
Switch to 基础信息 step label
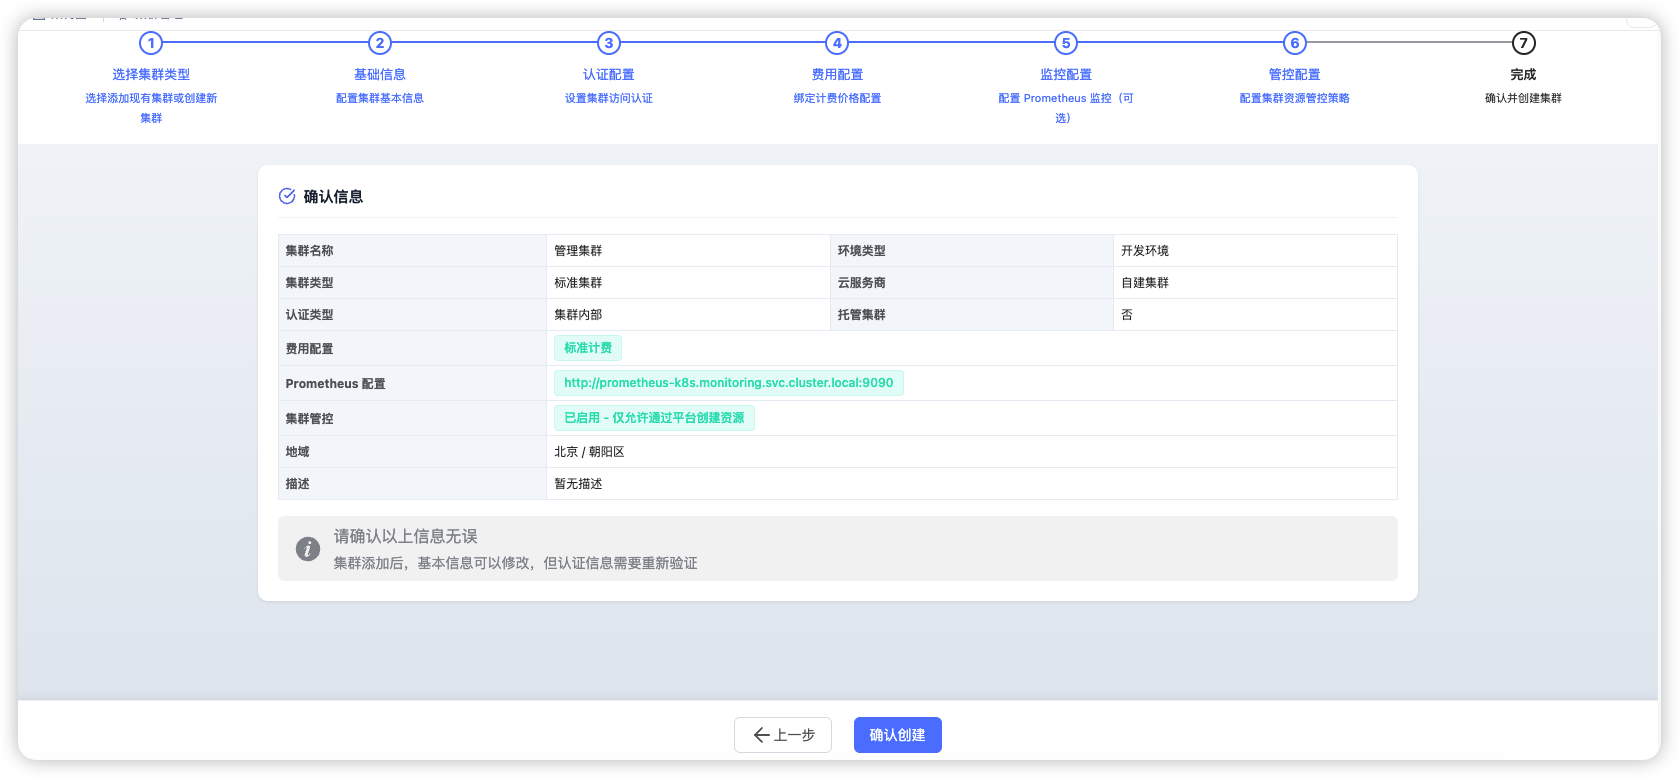380,75
